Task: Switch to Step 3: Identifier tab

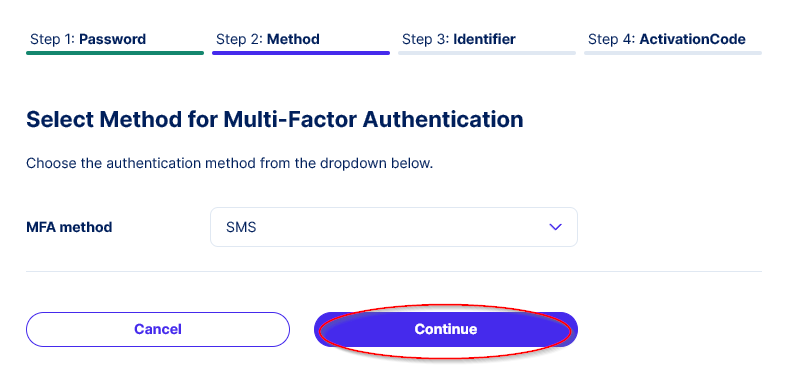Action: coord(459,39)
